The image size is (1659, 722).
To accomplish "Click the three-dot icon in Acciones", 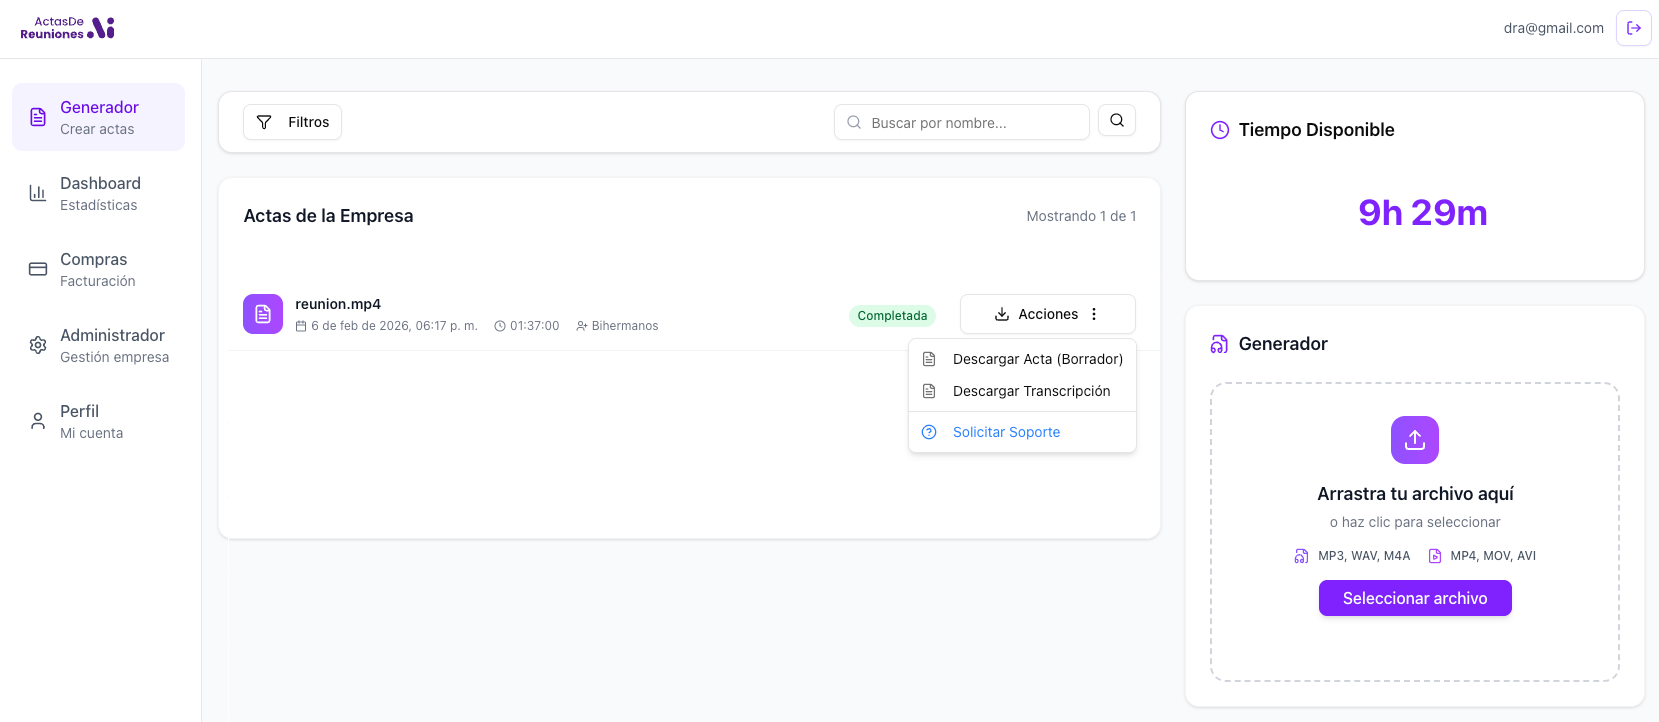I will [x=1094, y=314].
